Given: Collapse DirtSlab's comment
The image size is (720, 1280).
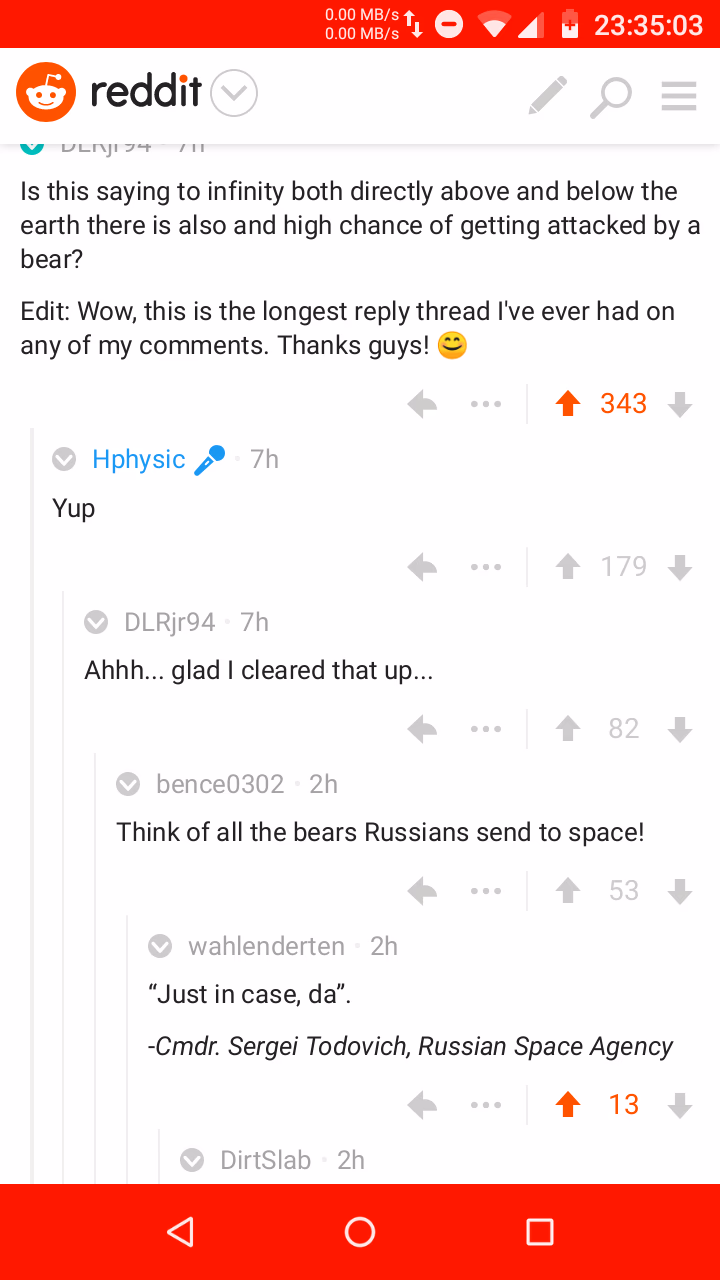Looking at the screenshot, I should pos(192,1160).
